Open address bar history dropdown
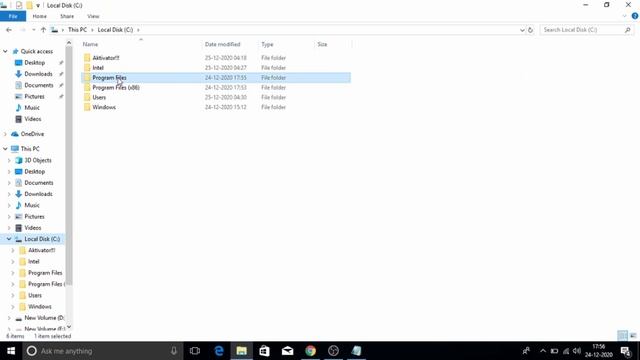 click(x=522, y=30)
